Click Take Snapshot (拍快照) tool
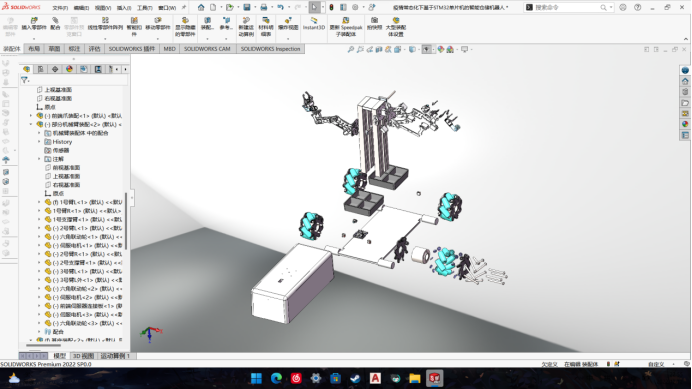692x389 pixels. tap(374, 24)
